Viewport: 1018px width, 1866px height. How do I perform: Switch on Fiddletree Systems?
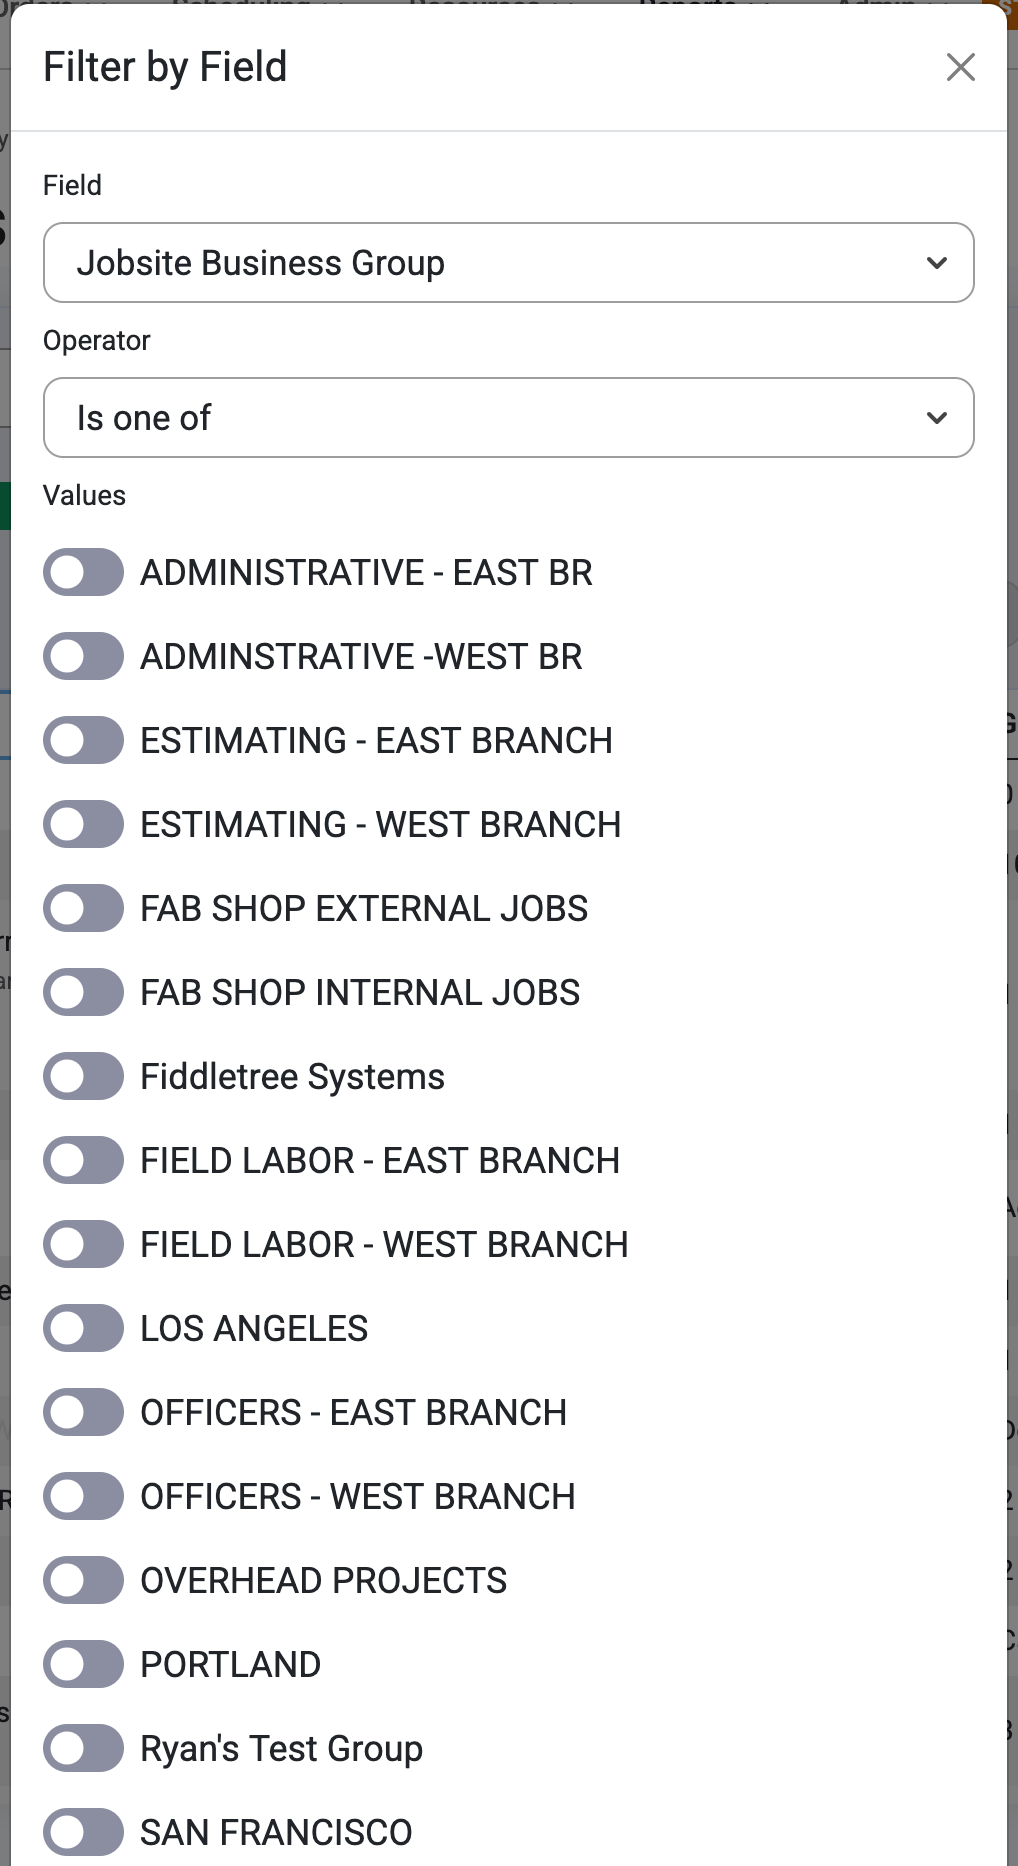(x=83, y=1076)
